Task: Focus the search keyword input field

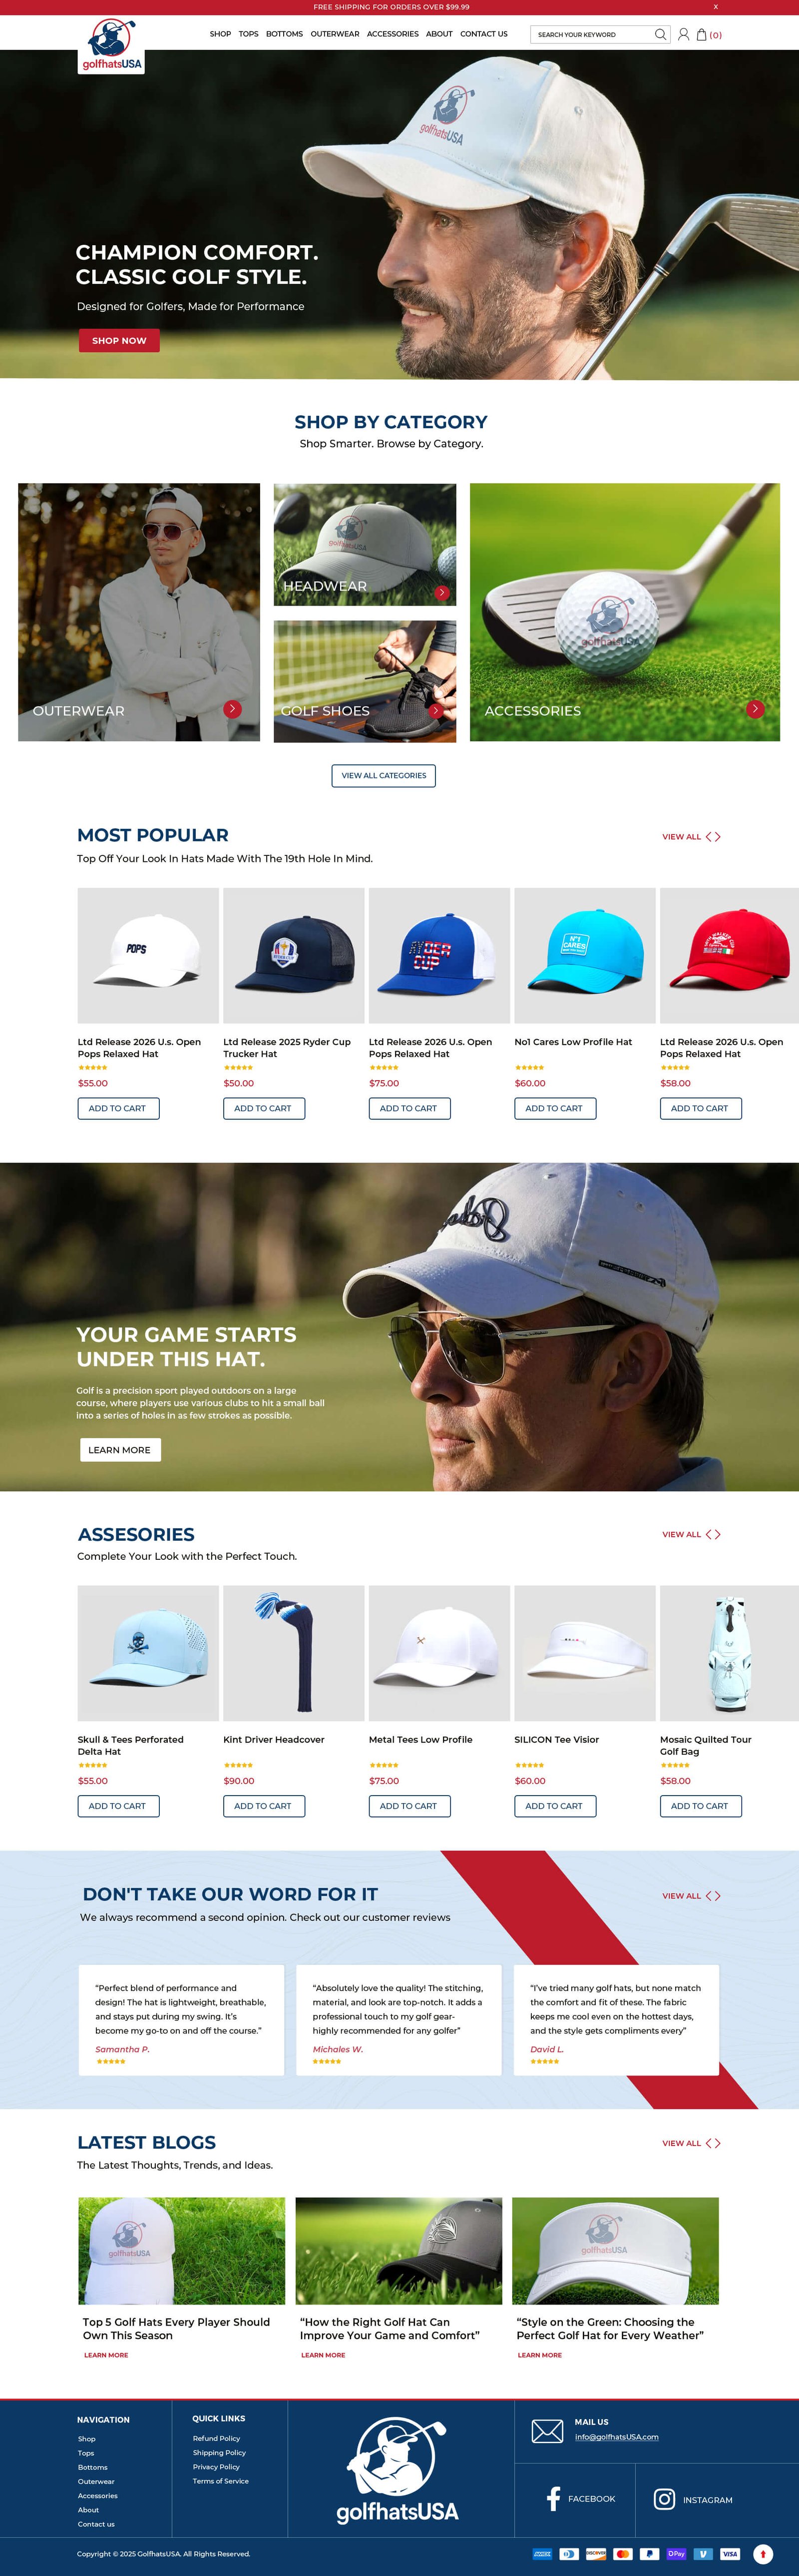Action: click(593, 34)
